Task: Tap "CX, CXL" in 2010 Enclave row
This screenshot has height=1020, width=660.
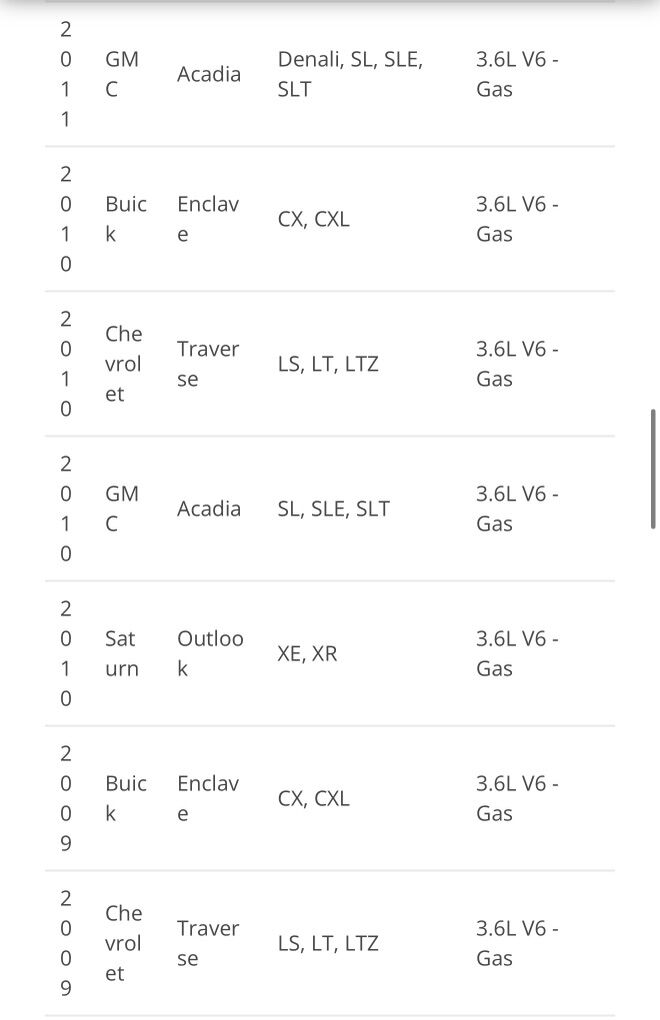Action: [x=313, y=219]
